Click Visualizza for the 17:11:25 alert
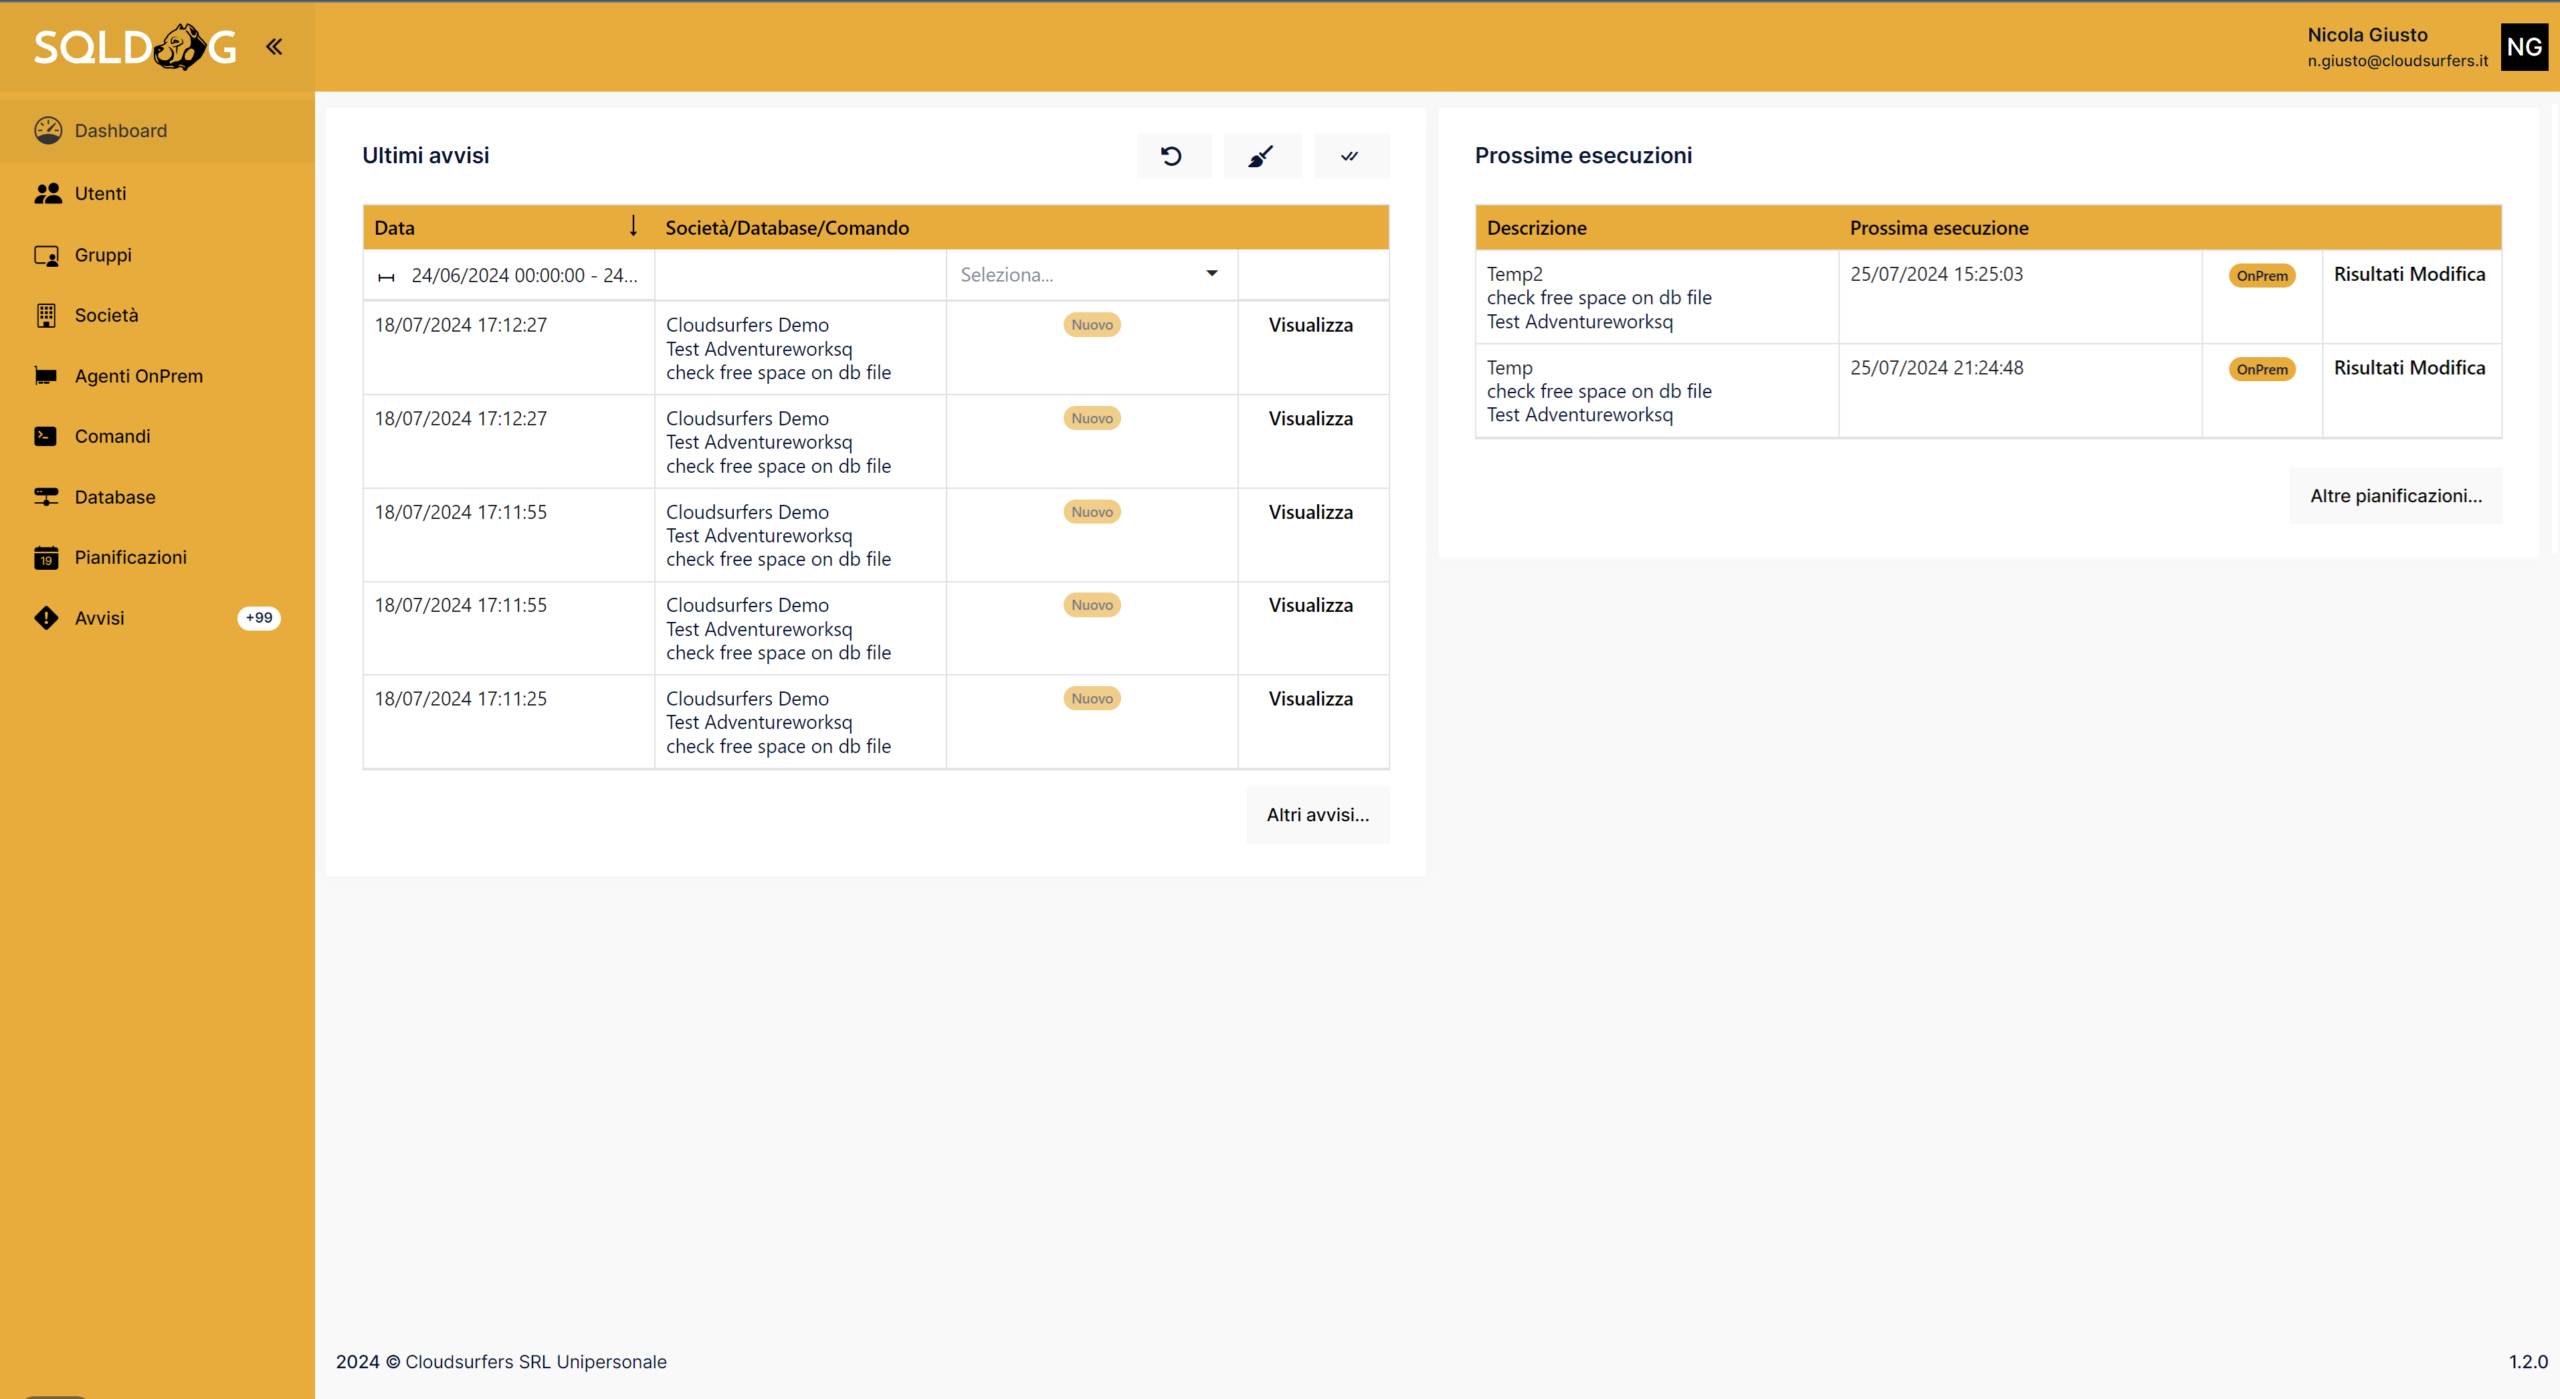Viewport: 2560px width, 1399px height. pos(1311,699)
